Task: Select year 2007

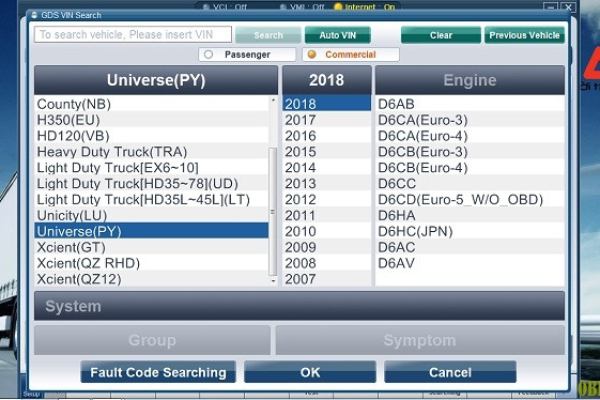Action: tap(327, 279)
